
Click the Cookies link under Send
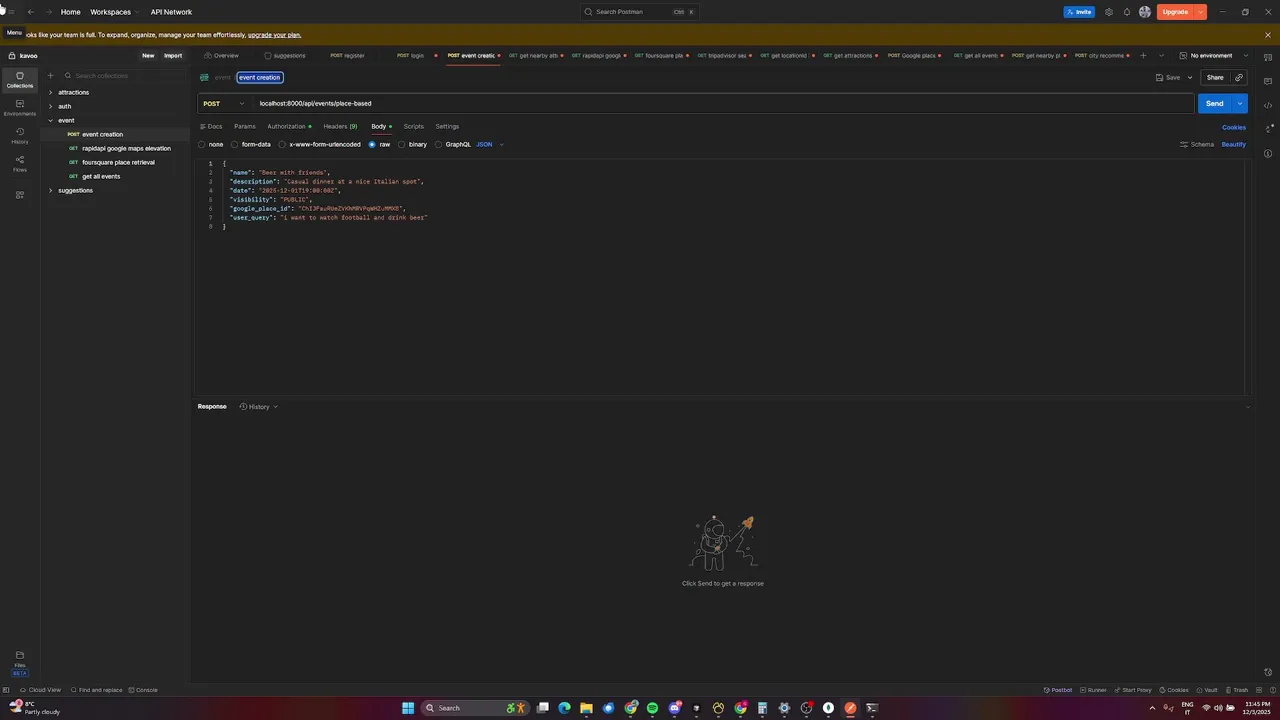pyautogui.click(x=1234, y=127)
